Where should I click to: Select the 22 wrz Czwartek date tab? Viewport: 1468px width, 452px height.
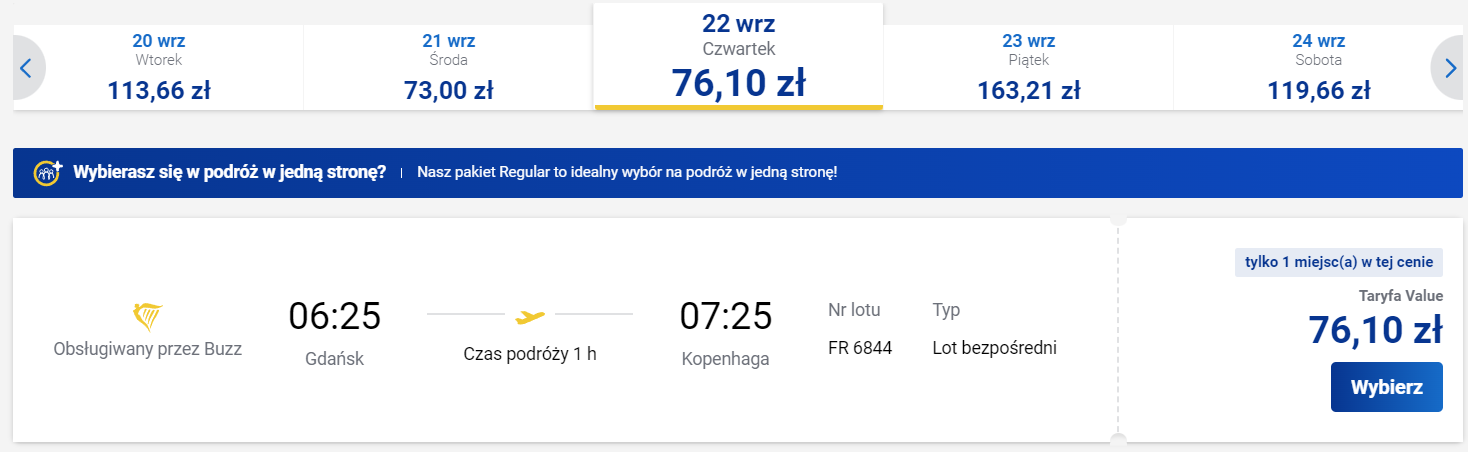coord(738,56)
